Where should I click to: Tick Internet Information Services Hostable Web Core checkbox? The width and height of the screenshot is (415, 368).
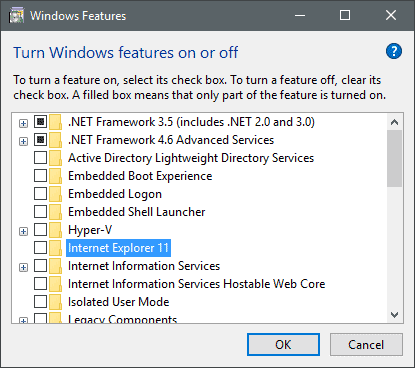(x=40, y=284)
